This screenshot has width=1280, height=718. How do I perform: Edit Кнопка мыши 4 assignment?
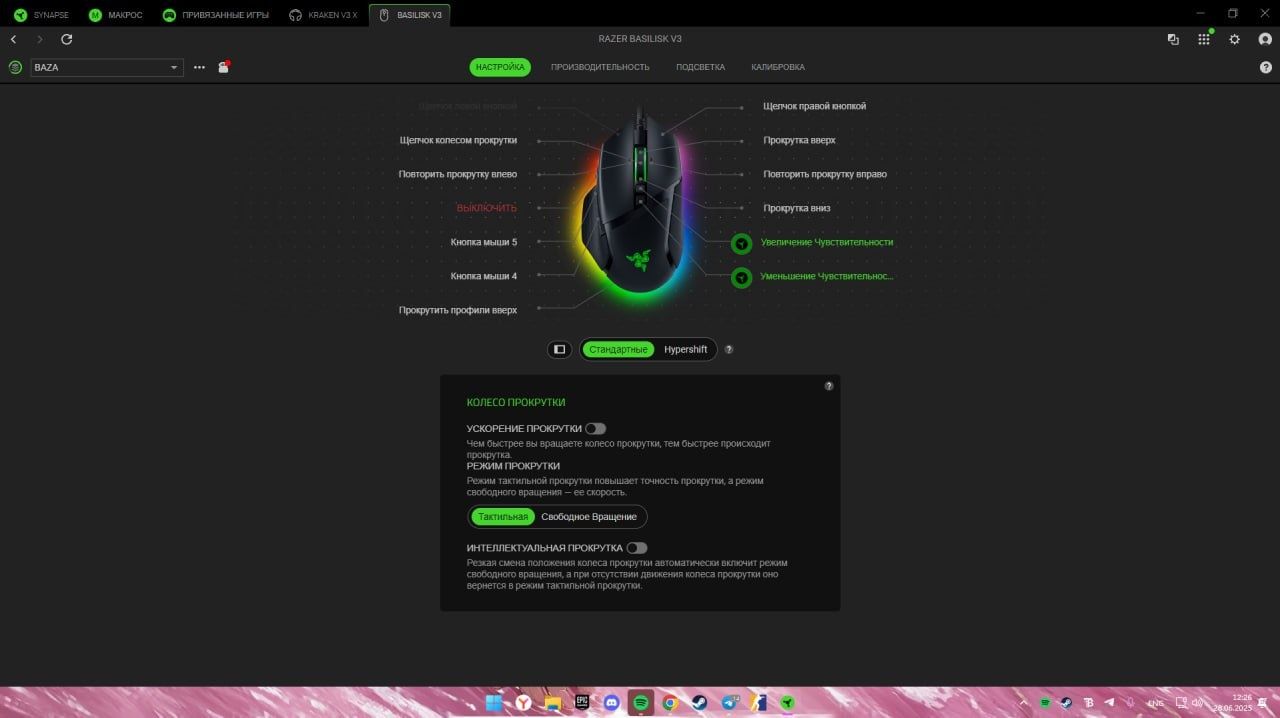484,276
